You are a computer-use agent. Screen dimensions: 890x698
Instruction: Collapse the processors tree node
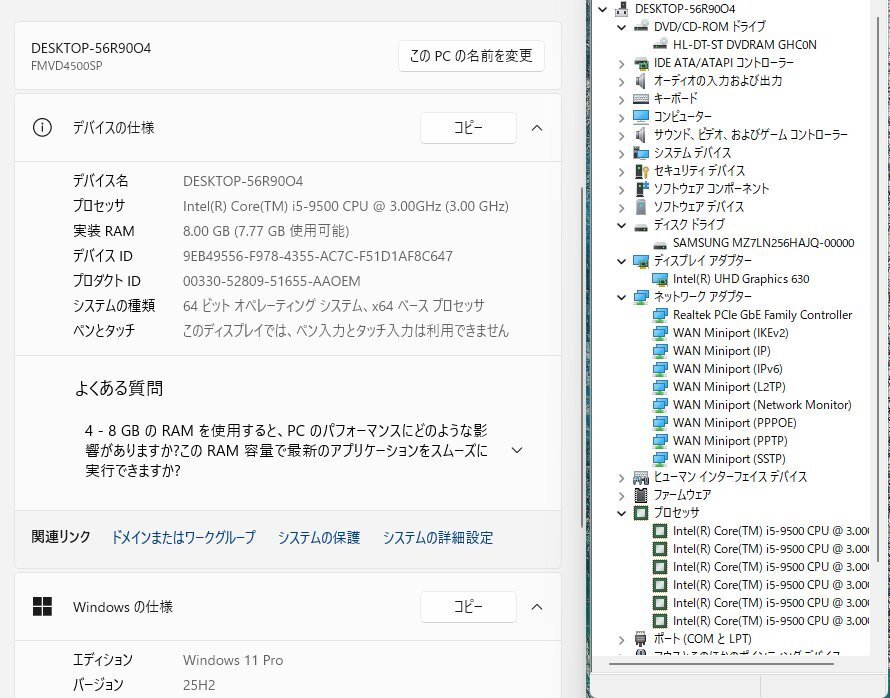click(622, 513)
